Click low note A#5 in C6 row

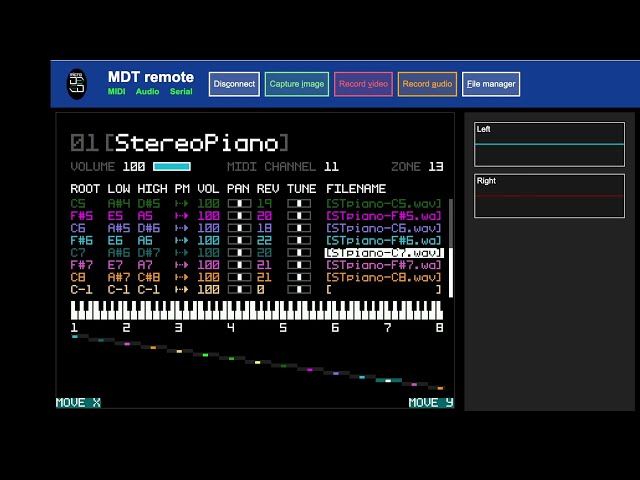119,228
